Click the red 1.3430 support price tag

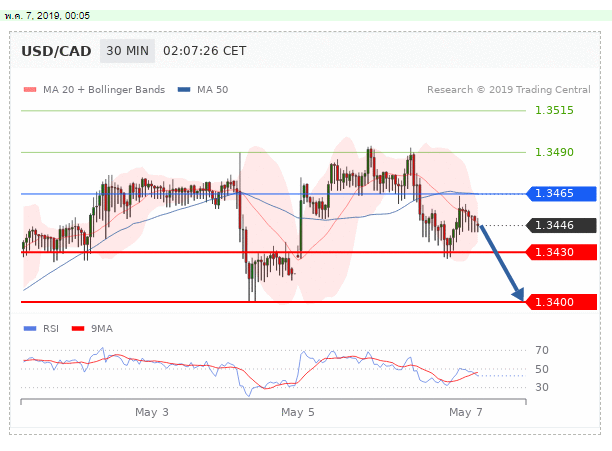561,252
